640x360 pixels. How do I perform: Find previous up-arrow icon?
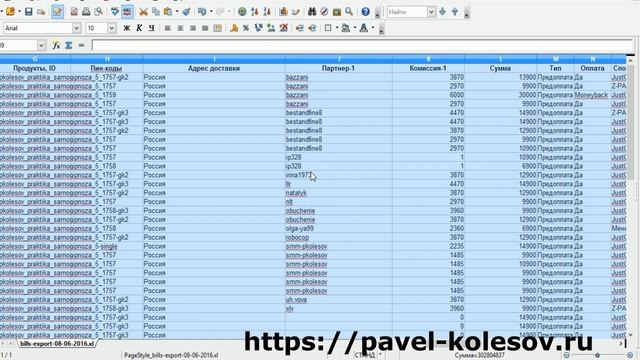click(455, 12)
